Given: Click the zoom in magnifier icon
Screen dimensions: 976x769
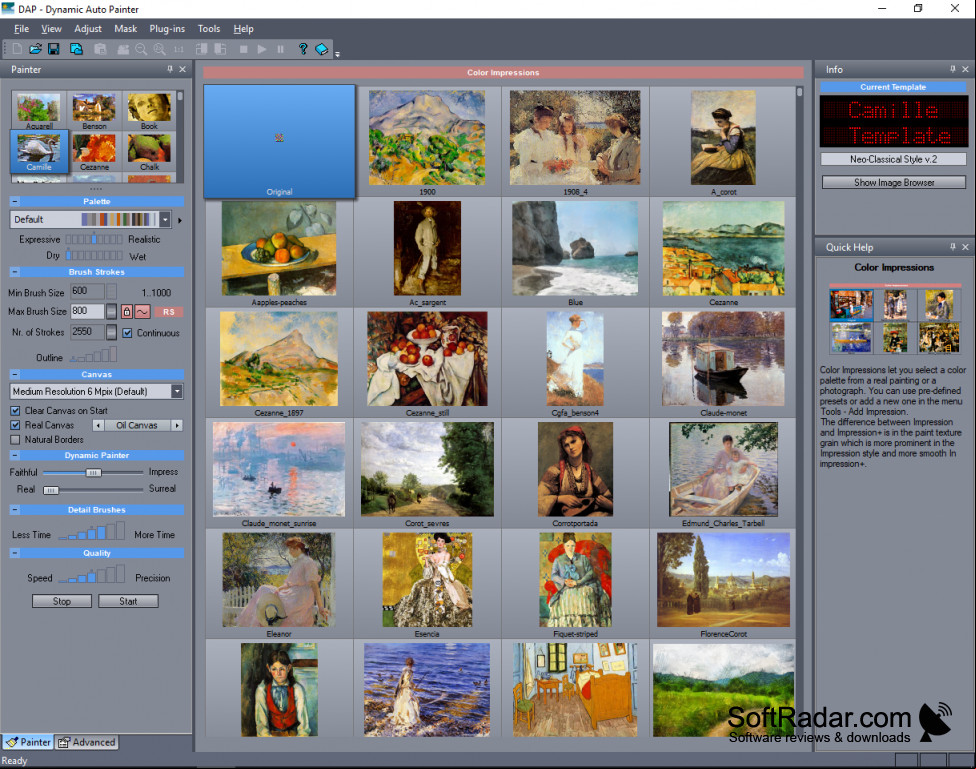Looking at the screenshot, I should coord(160,49).
